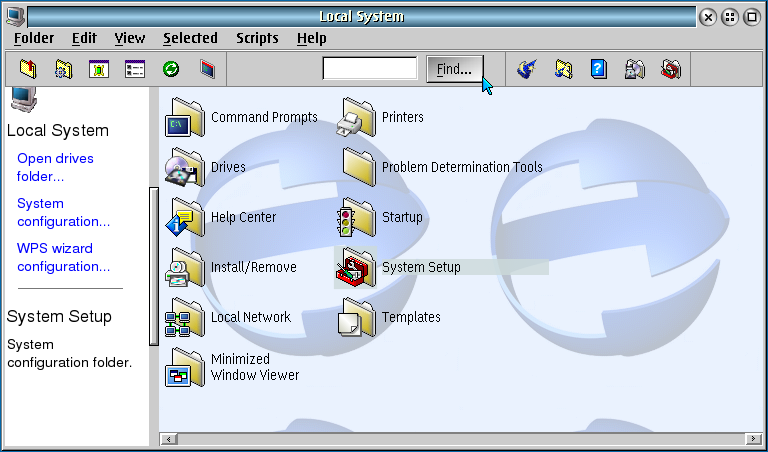Click the Local Network label text
This screenshot has width=768, height=452.
click(251, 317)
